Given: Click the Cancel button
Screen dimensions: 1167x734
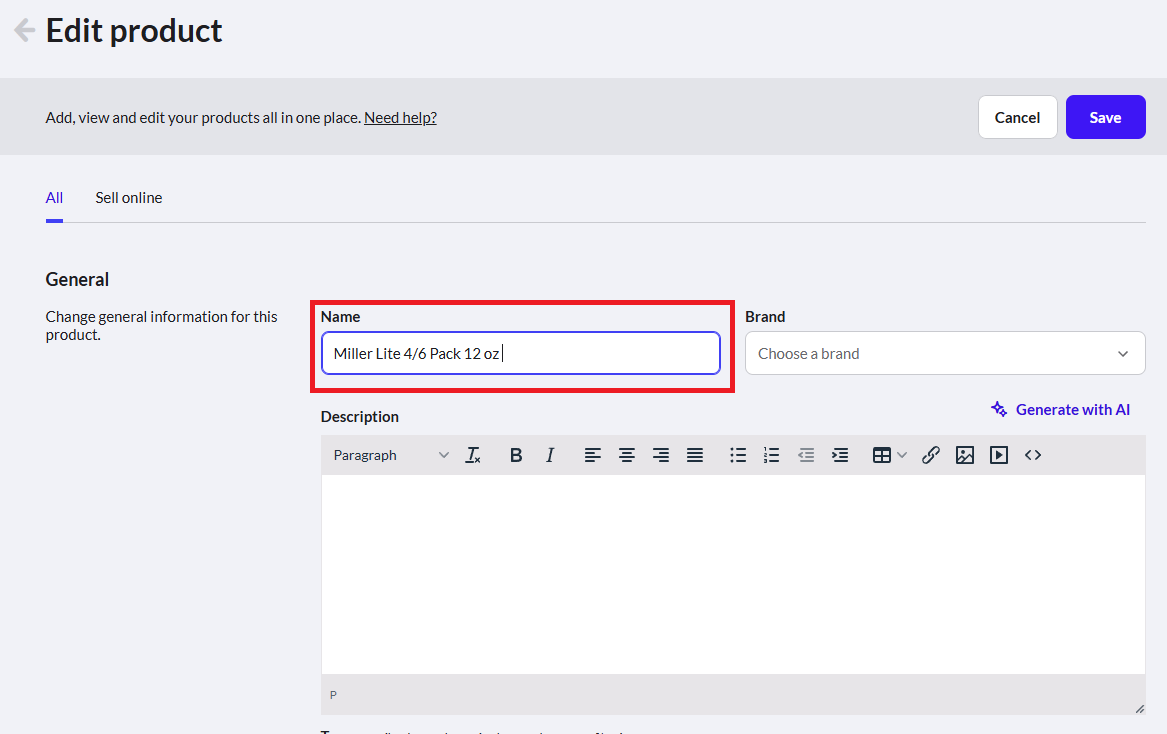Looking at the screenshot, I should 1017,117.
